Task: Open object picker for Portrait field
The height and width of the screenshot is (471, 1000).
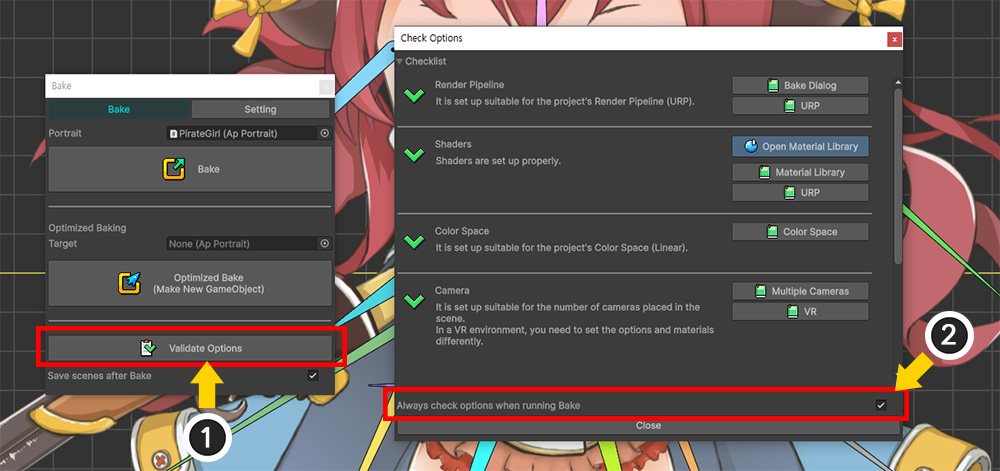Action: click(325, 133)
